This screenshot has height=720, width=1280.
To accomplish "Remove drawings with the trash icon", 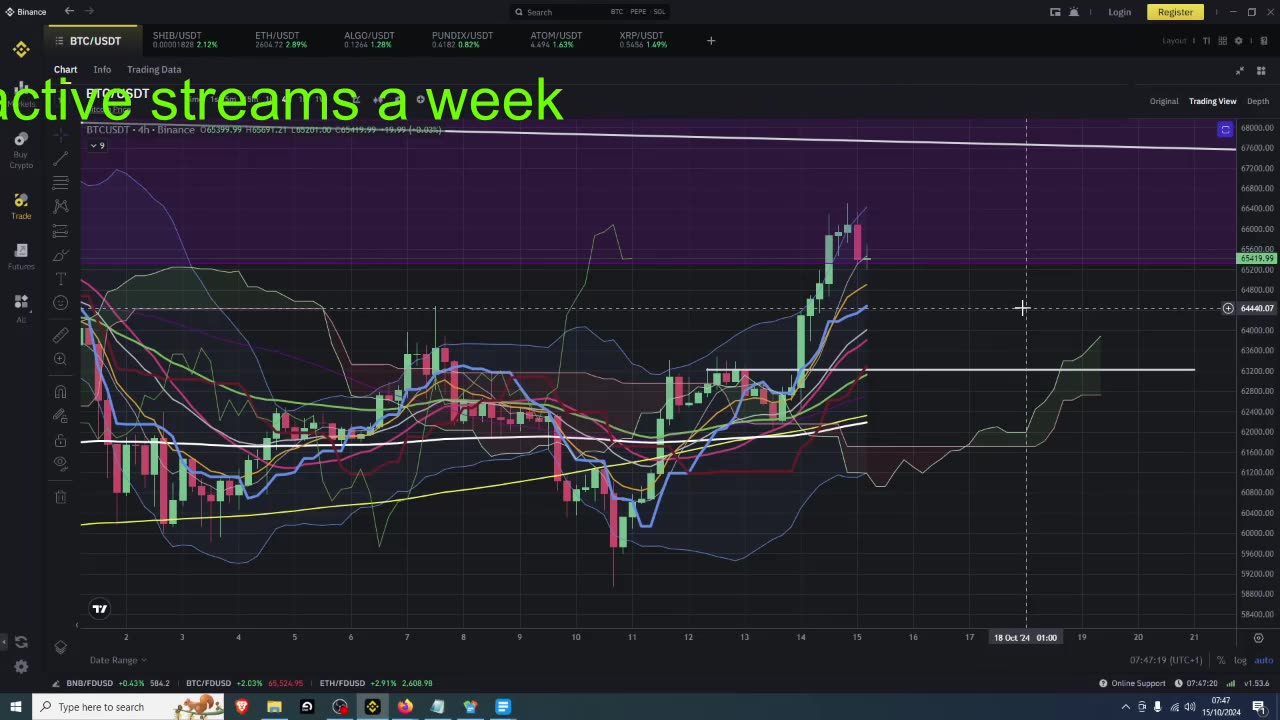I will [60, 496].
